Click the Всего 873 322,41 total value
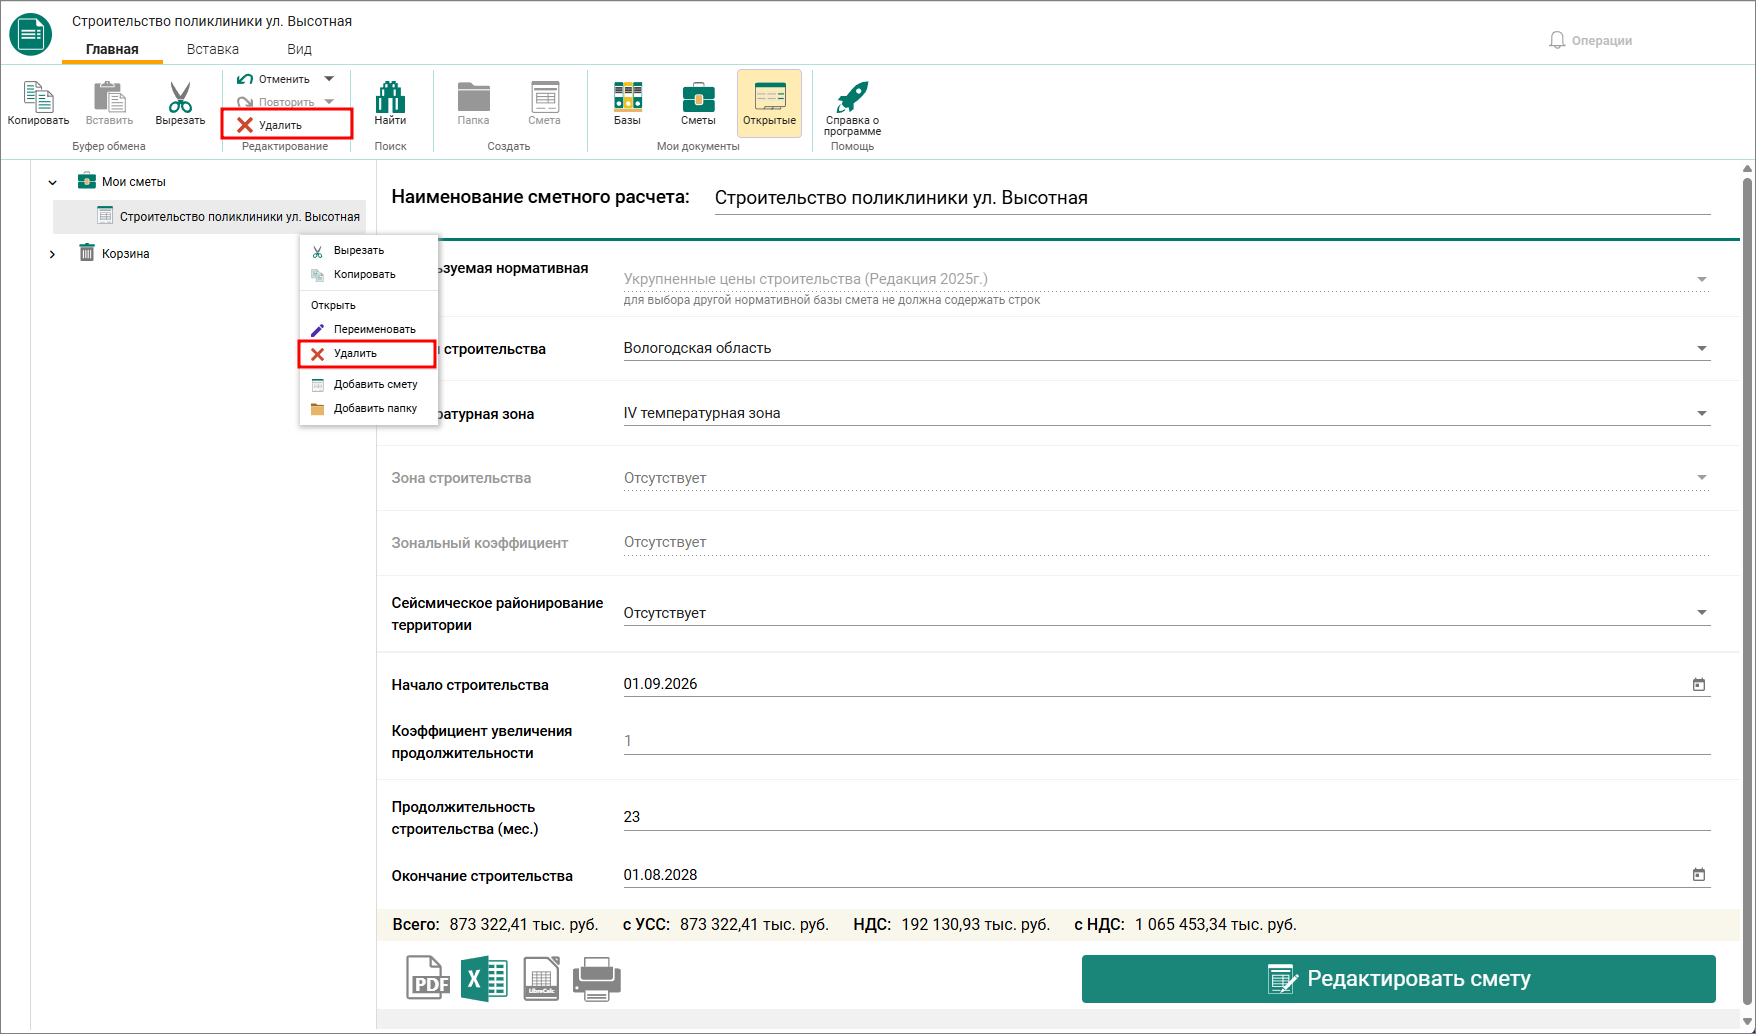Screen dimensions: 1756x1034 click(x=524, y=924)
